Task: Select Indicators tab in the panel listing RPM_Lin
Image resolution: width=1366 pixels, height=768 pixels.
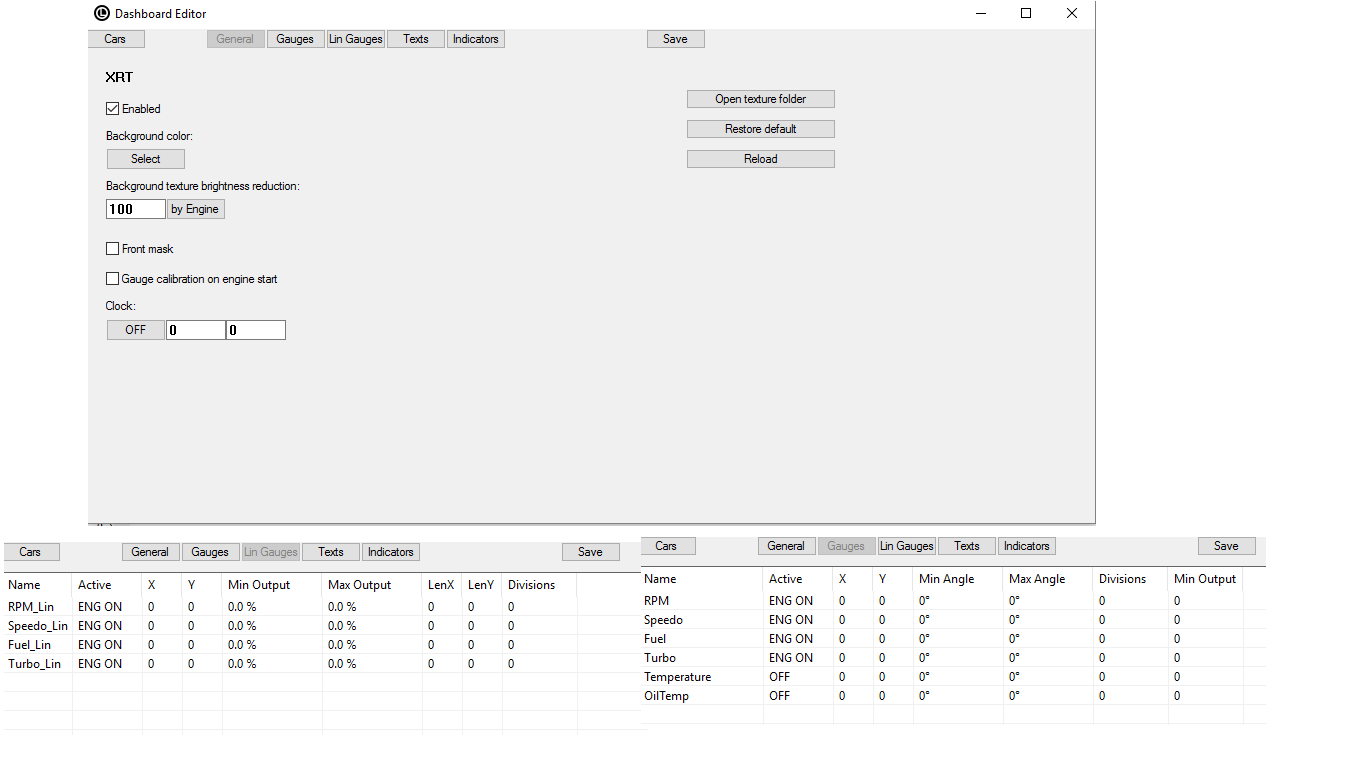Action: (391, 552)
